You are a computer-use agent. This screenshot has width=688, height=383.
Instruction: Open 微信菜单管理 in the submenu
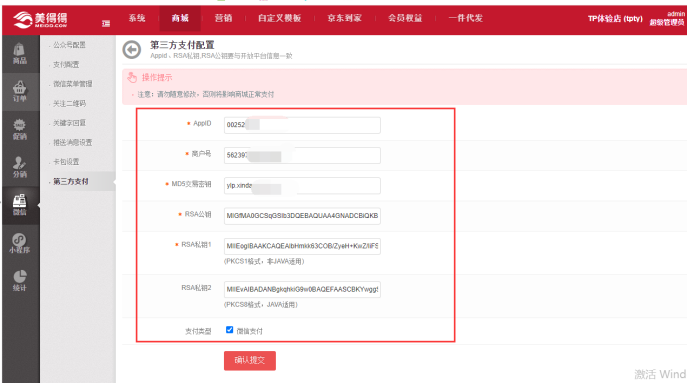click(73, 84)
